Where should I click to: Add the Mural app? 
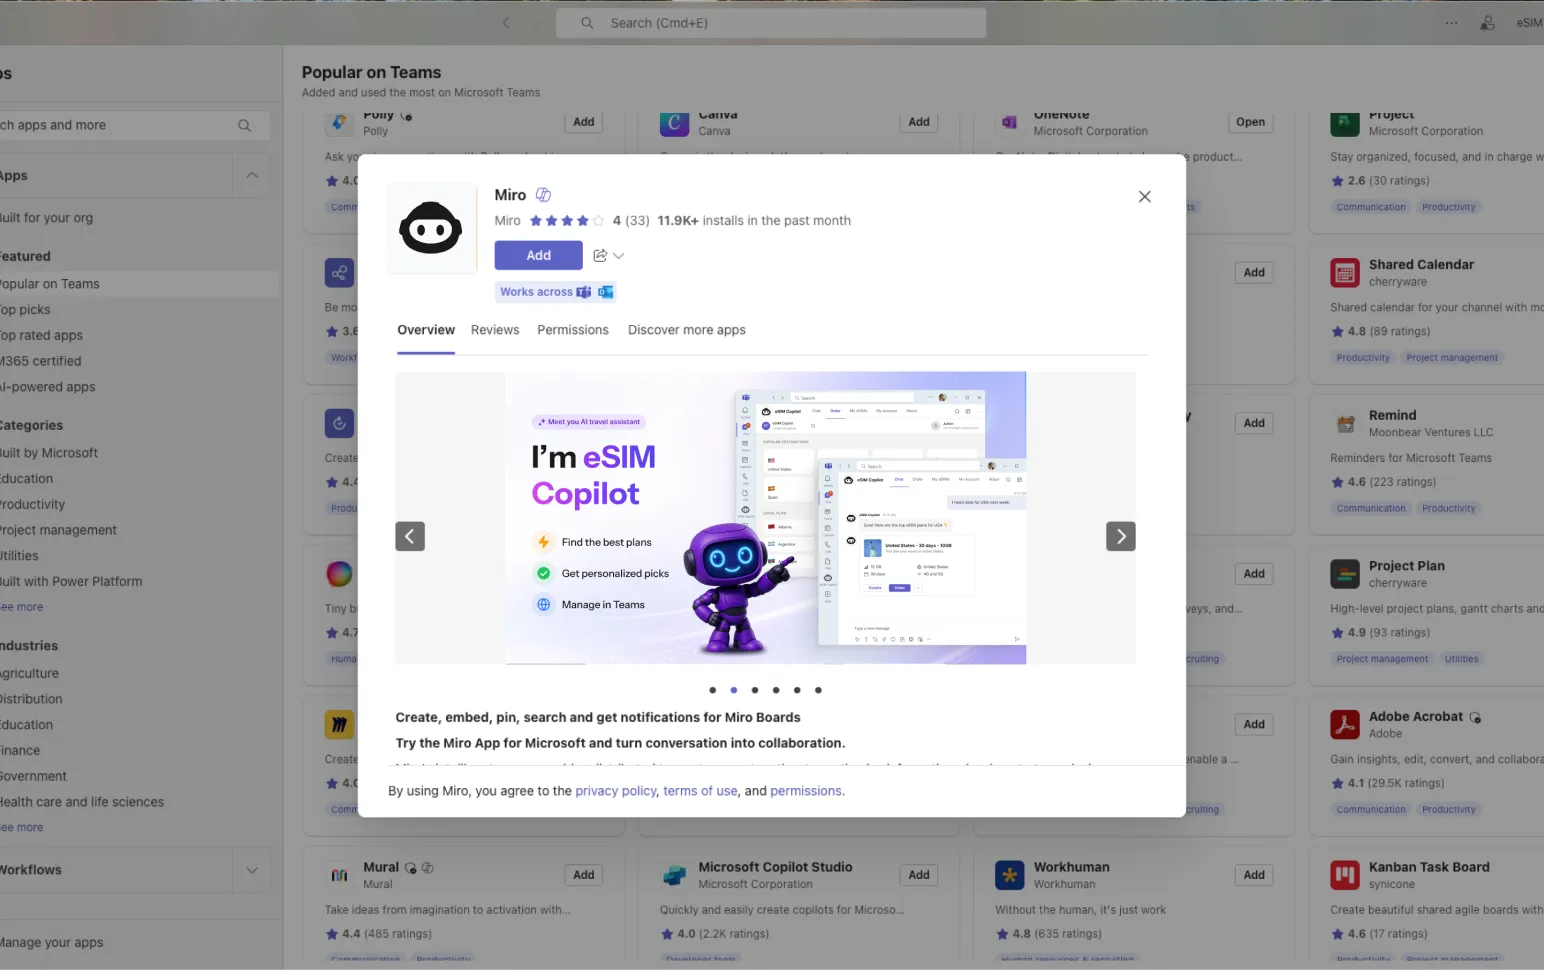[584, 875]
